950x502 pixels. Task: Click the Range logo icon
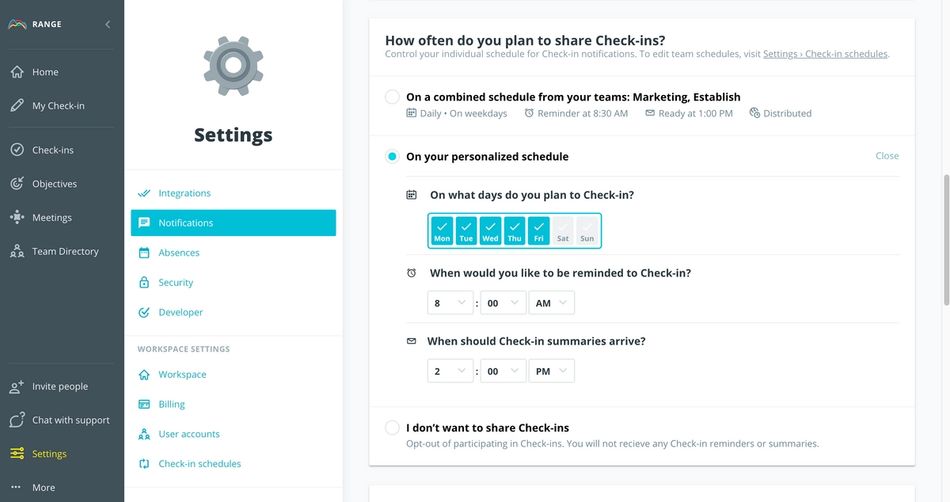point(17,24)
